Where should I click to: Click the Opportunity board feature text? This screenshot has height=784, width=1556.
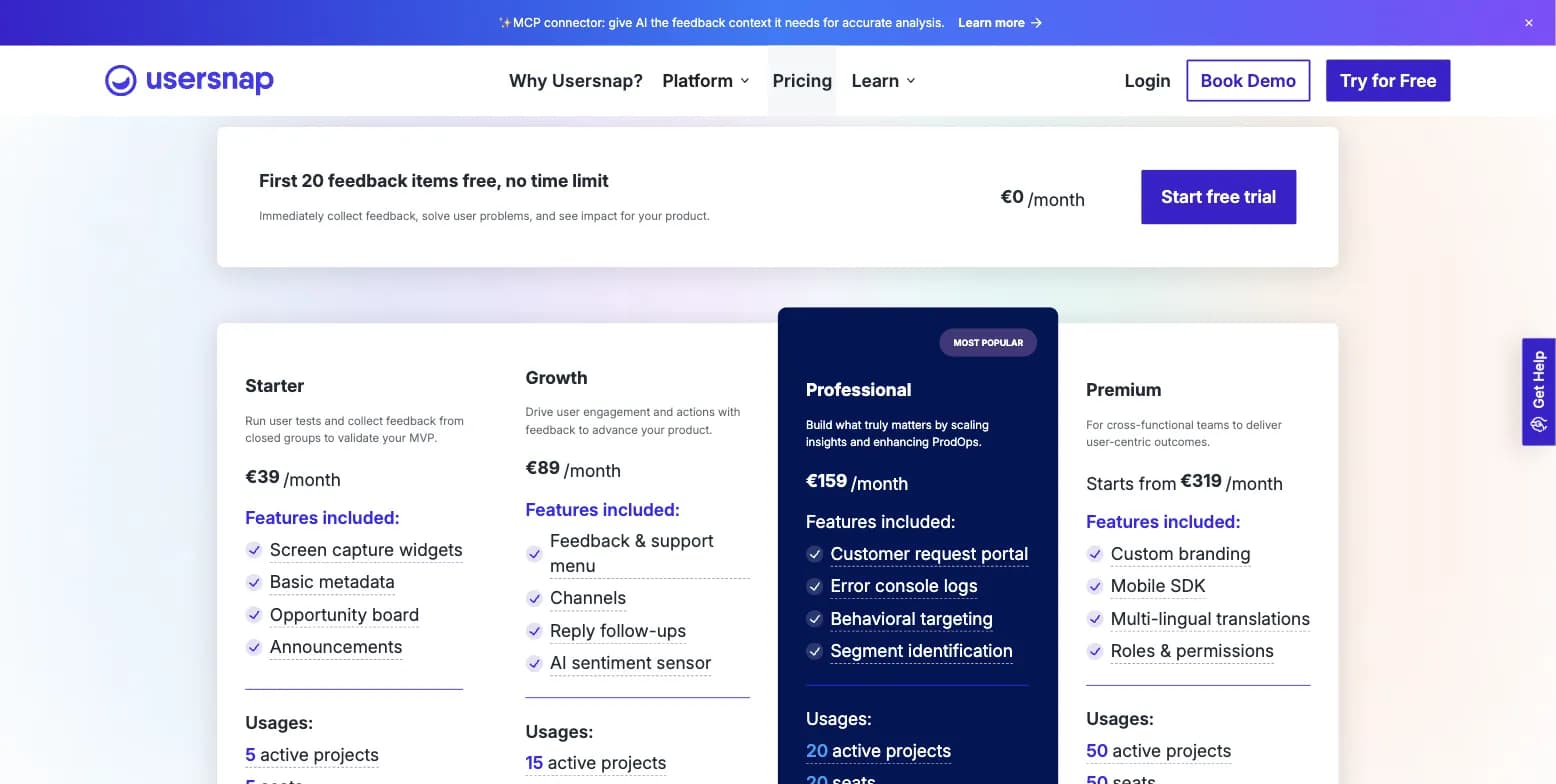pos(344,615)
